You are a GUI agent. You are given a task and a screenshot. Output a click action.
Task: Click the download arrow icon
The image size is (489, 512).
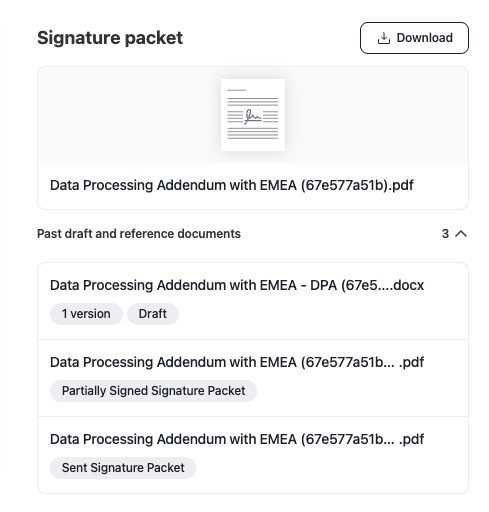click(383, 38)
